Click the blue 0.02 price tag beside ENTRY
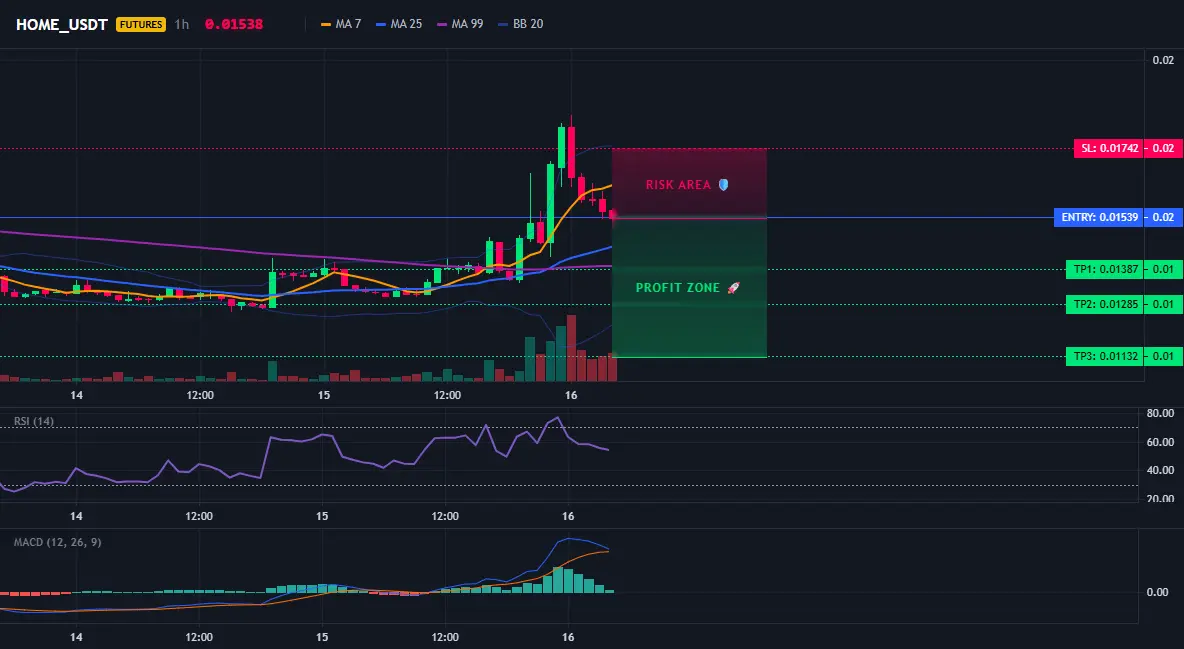The image size is (1184, 649). (1164, 218)
